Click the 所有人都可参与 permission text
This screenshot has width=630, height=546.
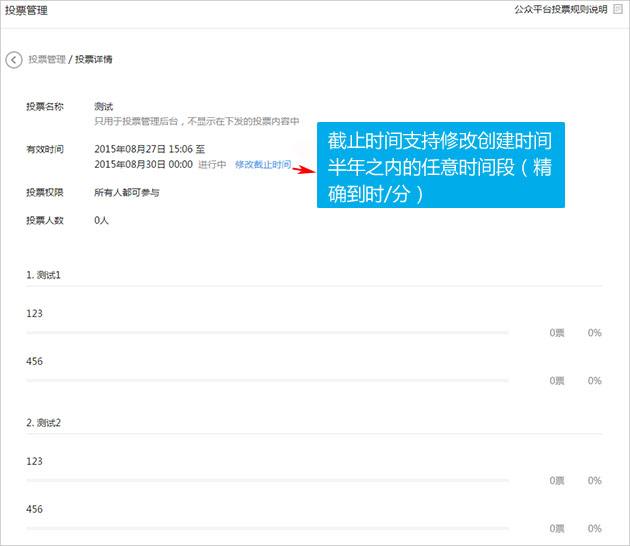coord(126,192)
